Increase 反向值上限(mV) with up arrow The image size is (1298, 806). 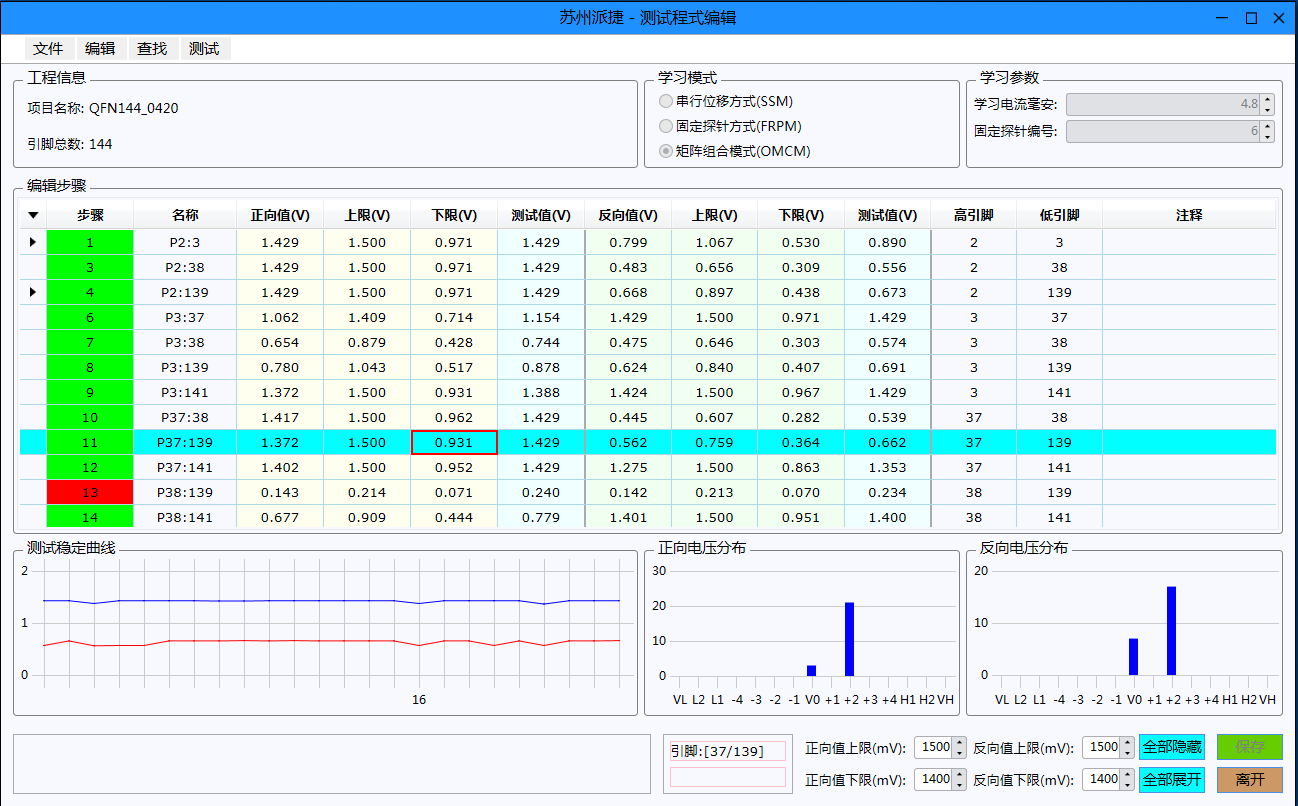point(1128,742)
